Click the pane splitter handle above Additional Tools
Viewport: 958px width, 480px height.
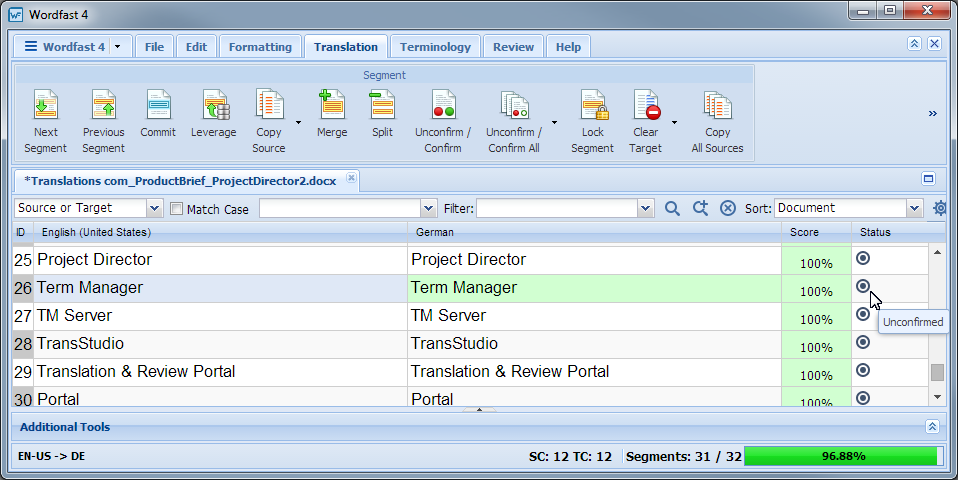[x=479, y=410]
